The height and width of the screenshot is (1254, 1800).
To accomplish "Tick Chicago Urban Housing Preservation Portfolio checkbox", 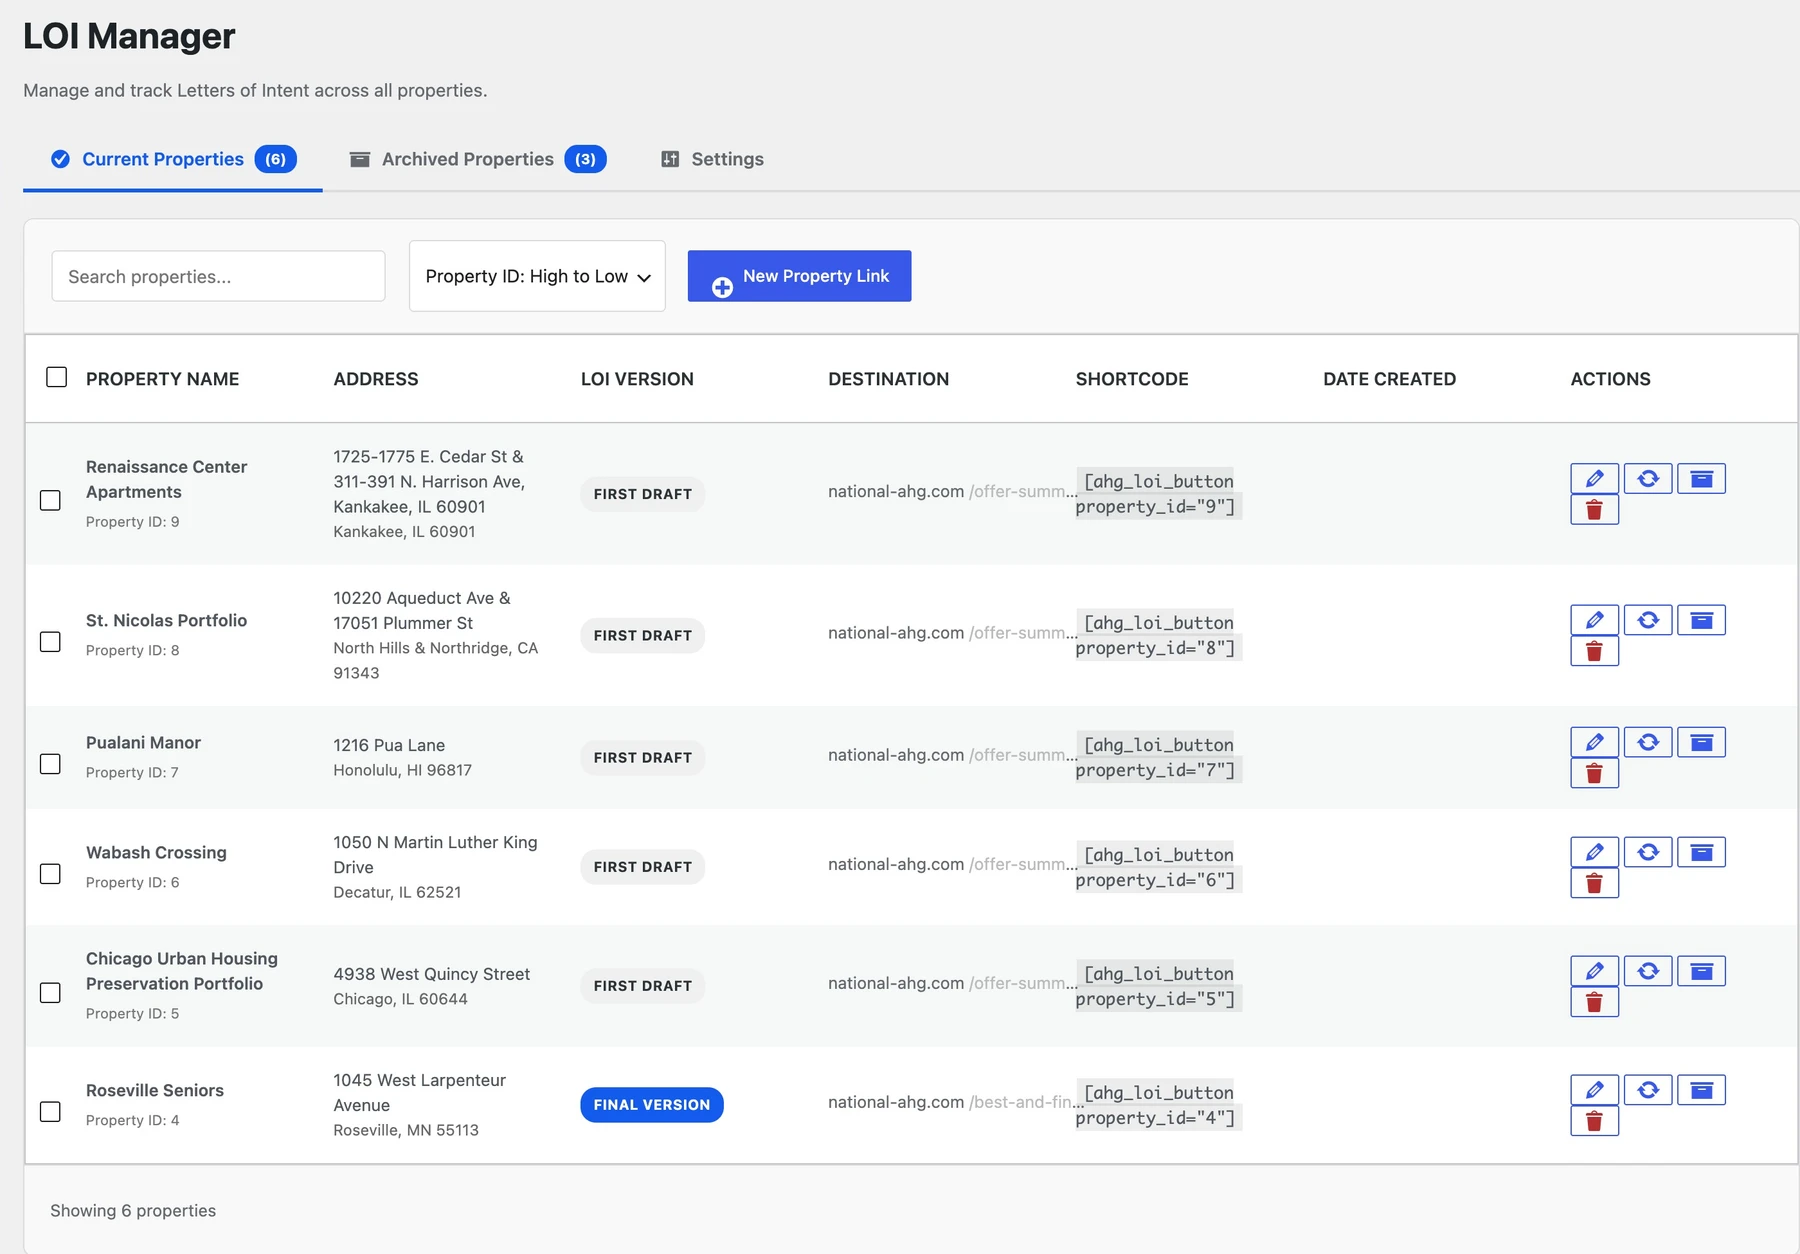I will 50,993.
